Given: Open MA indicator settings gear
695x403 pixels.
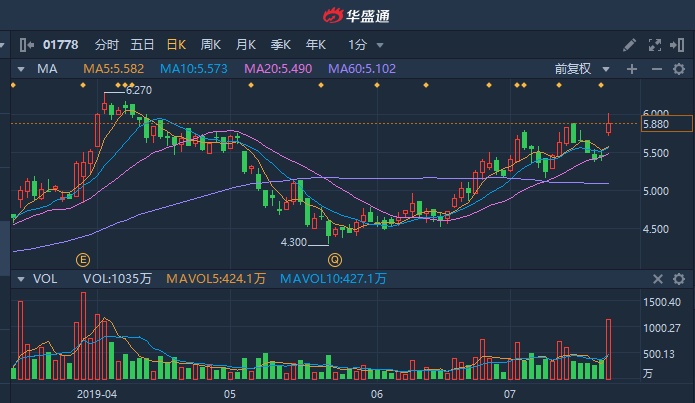Looking at the screenshot, I should click(x=679, y=69).
